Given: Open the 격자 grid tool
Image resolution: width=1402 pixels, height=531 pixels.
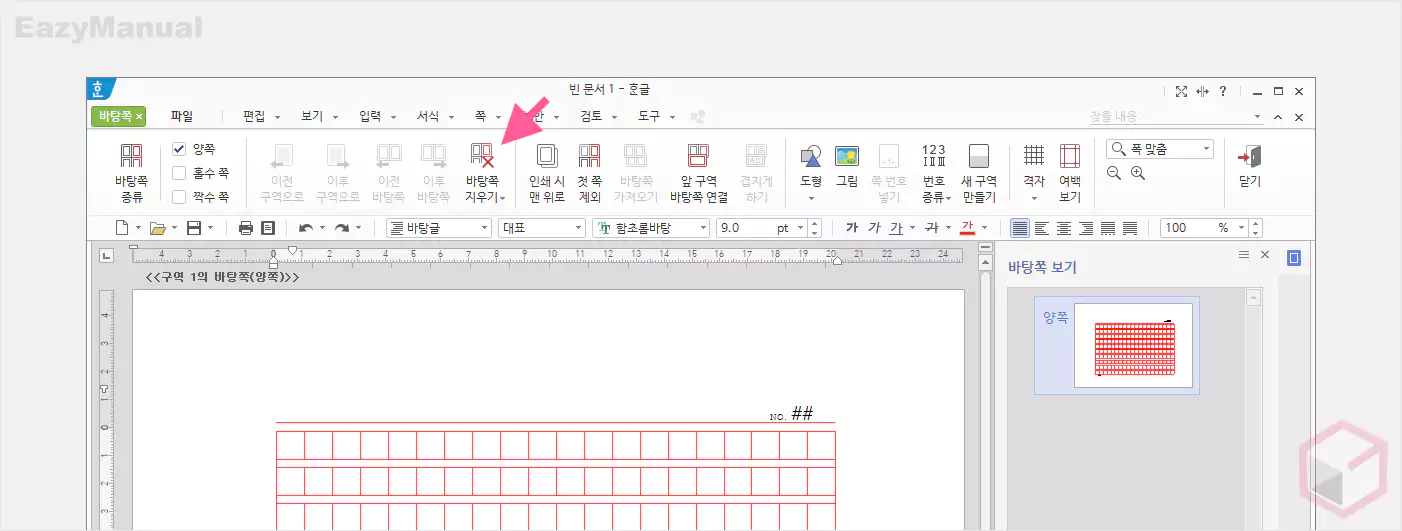Looking at the screenshot, I should [x=1034, y=172].
